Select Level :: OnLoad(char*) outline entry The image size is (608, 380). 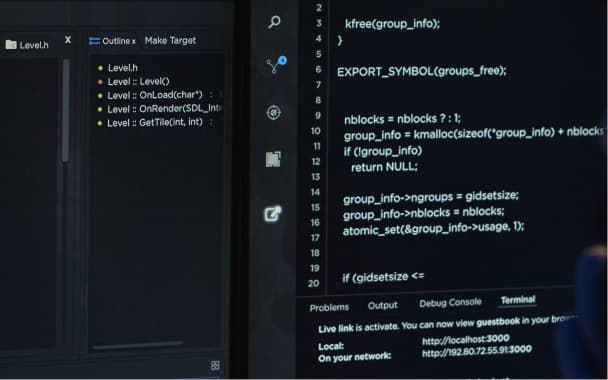pos(155,95)
